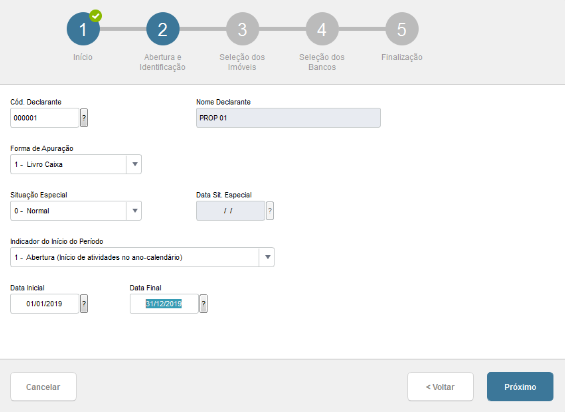Click the Data Final date field
The width and height of the screenshot is (565, 412).
164,304
